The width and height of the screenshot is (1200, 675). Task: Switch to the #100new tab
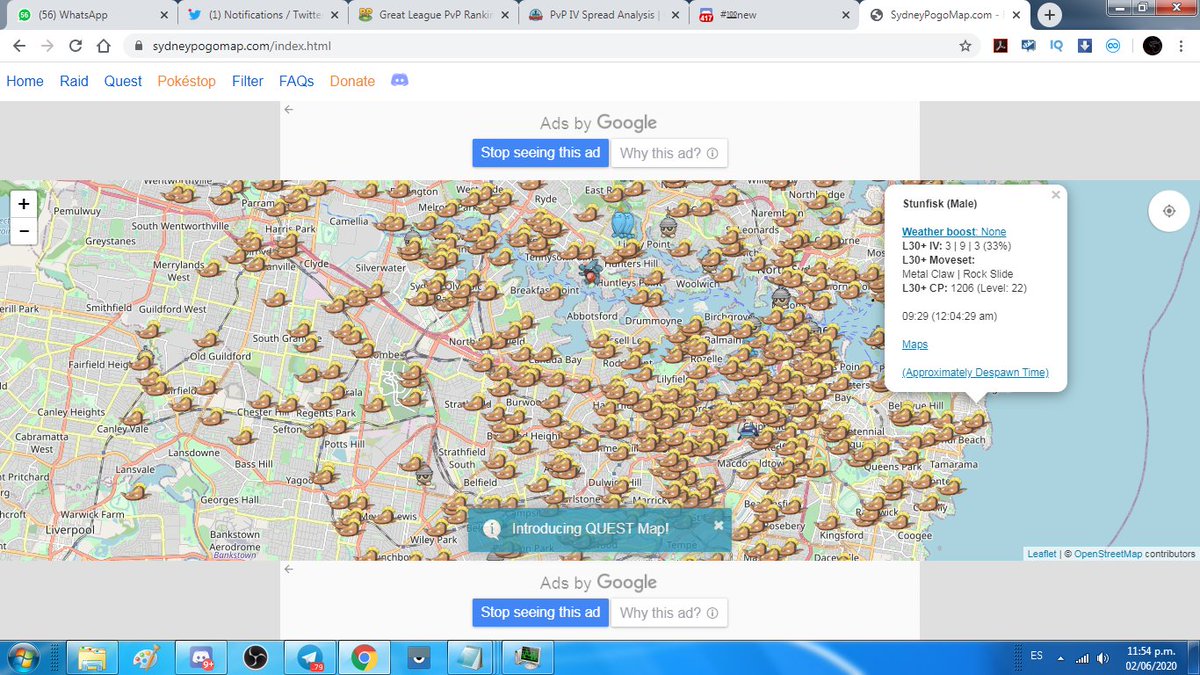point(774,16)
